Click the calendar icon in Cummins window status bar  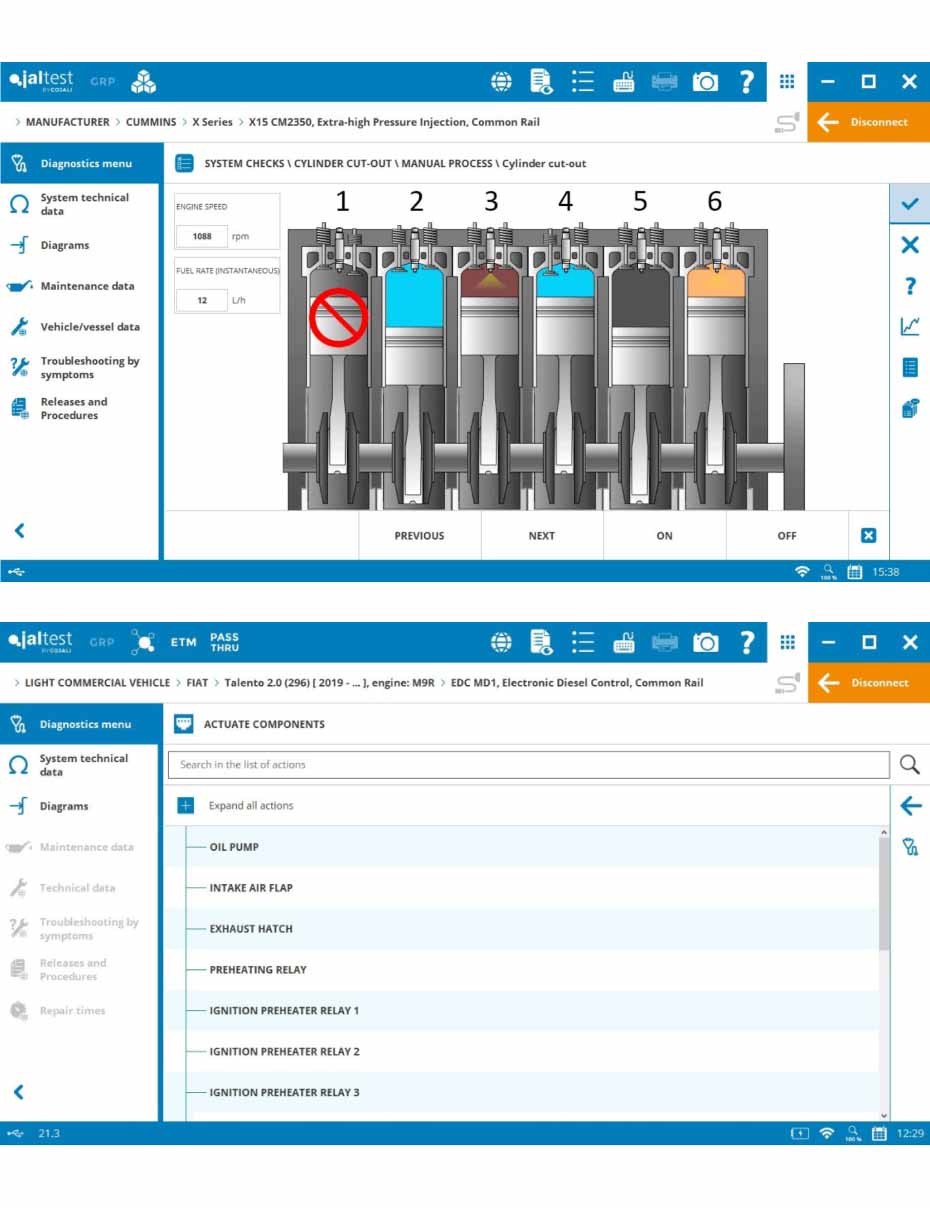point(855,572)
